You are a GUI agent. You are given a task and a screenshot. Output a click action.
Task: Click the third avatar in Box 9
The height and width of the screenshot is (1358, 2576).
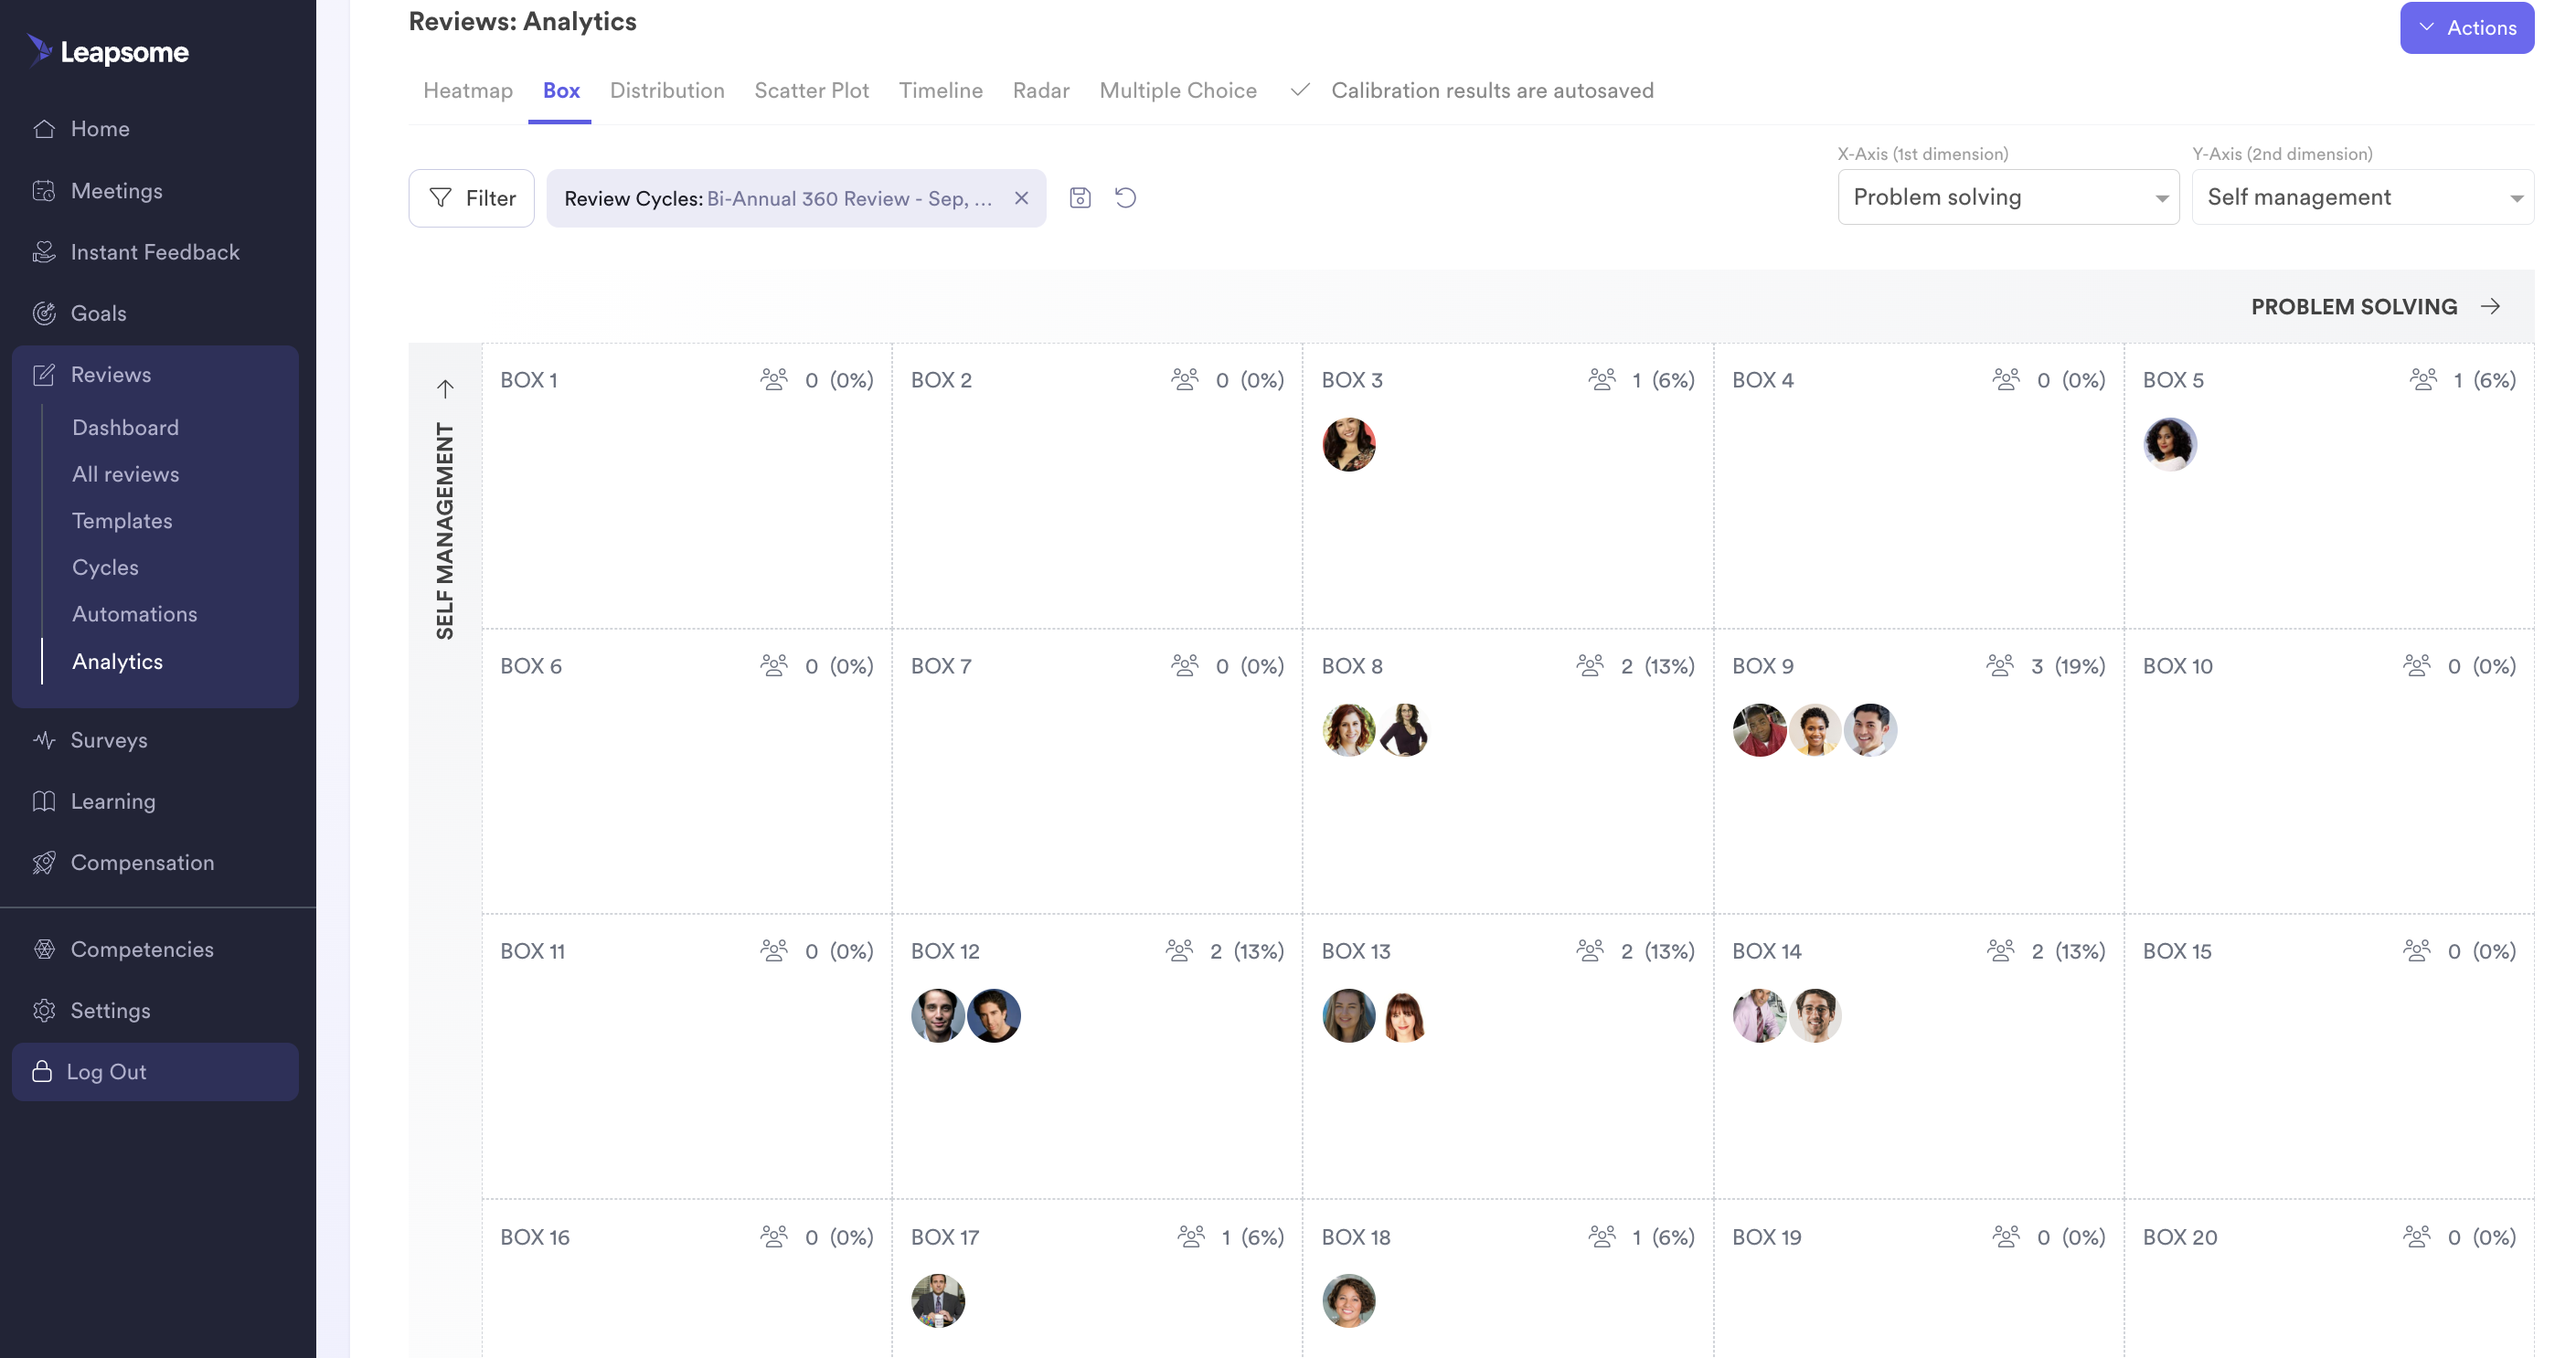click(1870, 730)
